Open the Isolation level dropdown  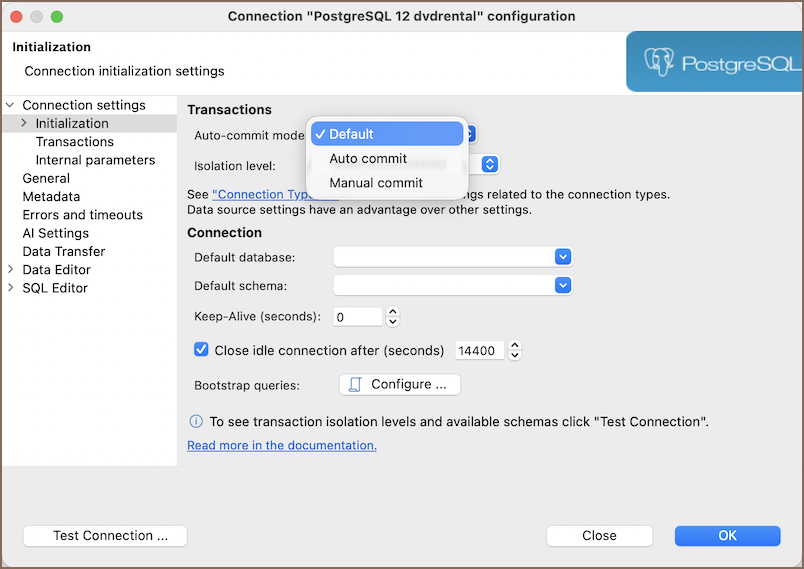[x=489, y=165]
